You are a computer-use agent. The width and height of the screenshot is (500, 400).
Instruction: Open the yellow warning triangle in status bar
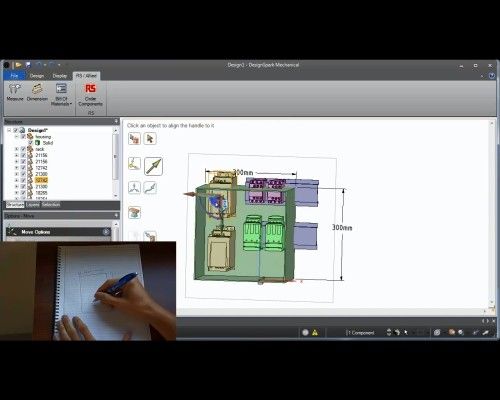pyautogui.click(x=315, y=332)
